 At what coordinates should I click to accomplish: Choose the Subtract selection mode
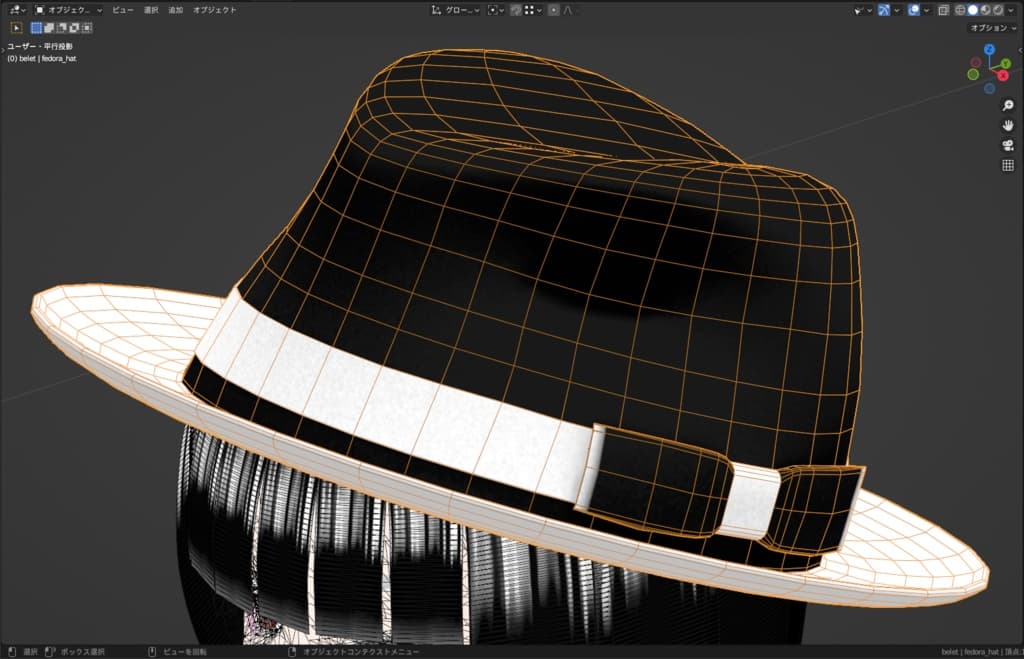click(61, 28)
